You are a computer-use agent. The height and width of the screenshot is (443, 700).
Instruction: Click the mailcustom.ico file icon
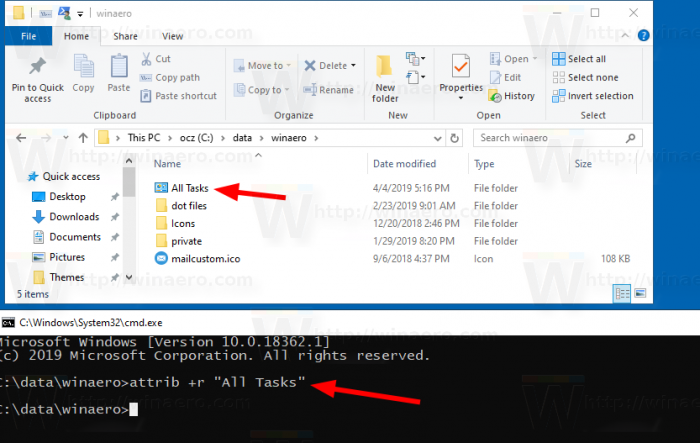(x=161, y=259)
